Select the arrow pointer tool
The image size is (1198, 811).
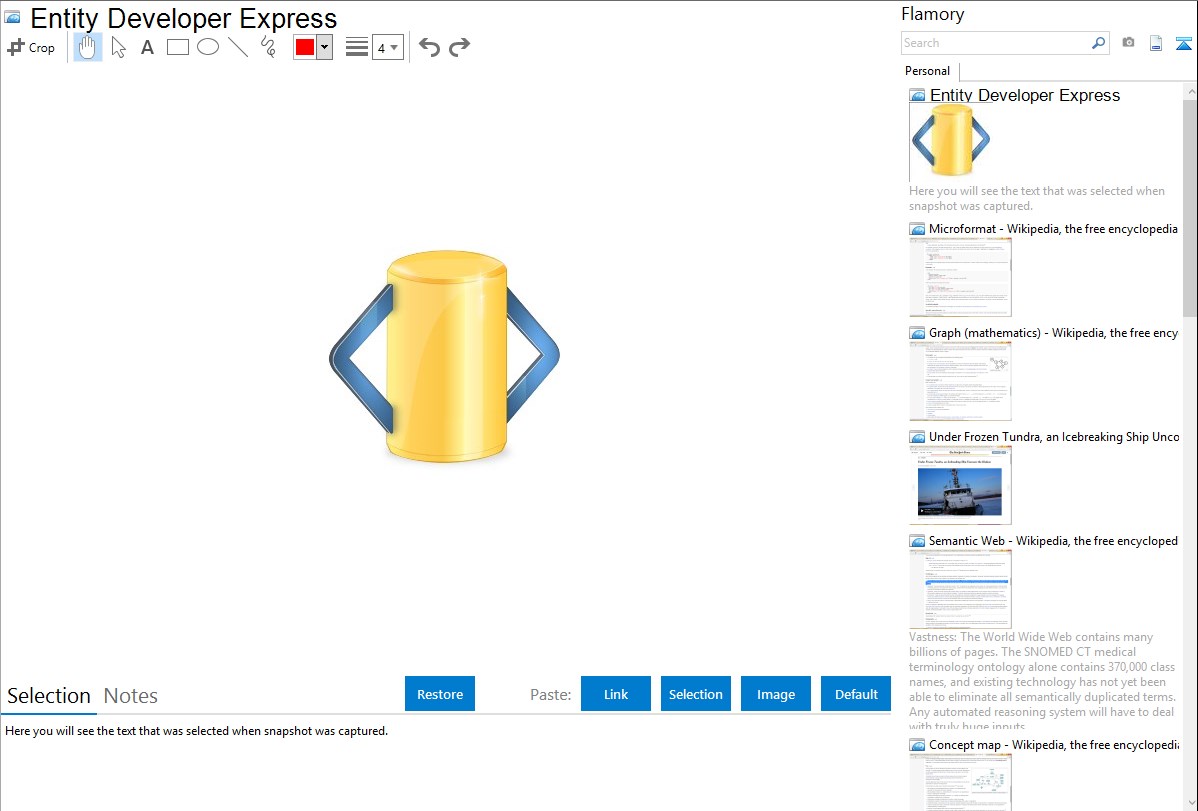click(118, 47)
